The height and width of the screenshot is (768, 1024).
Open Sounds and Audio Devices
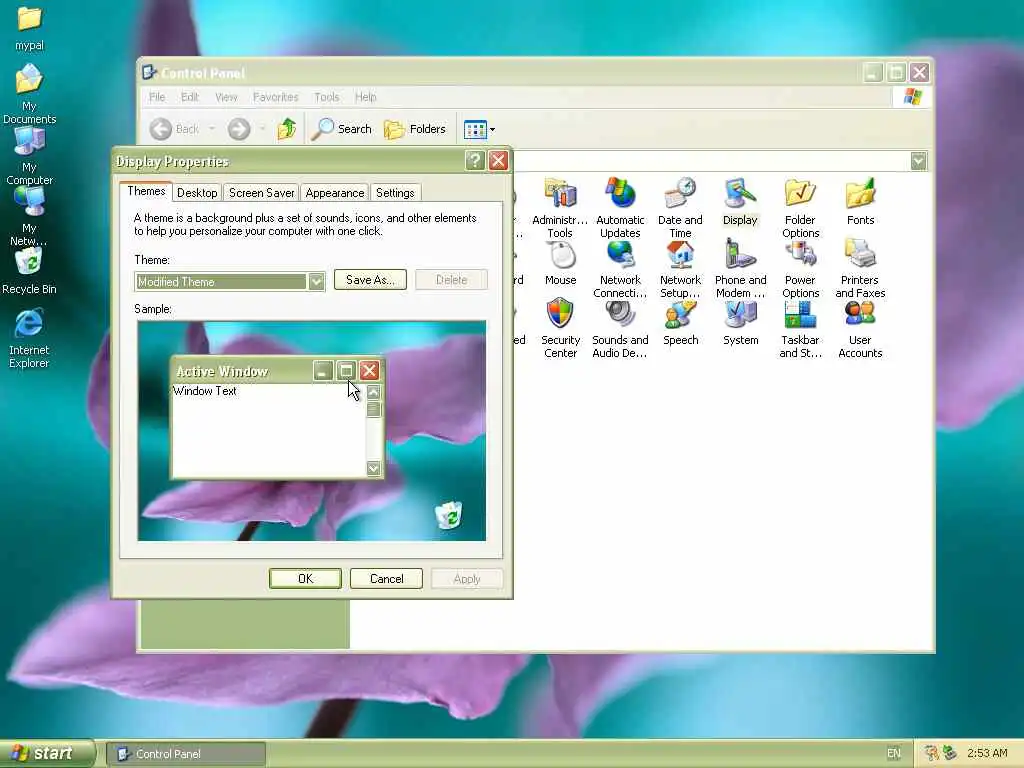coord(620,328)
